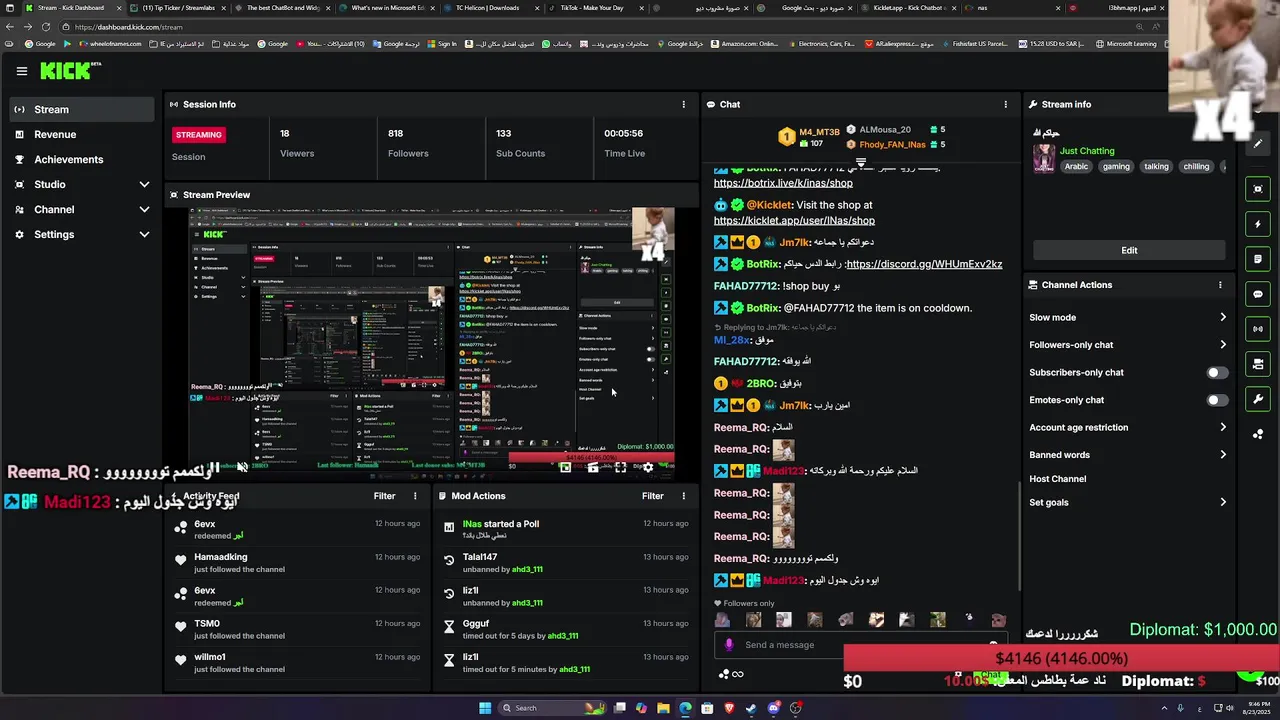1280x720 pixels.
Task: Switch to Kicklet.app browser tab
Action: (x=906, y=8)
